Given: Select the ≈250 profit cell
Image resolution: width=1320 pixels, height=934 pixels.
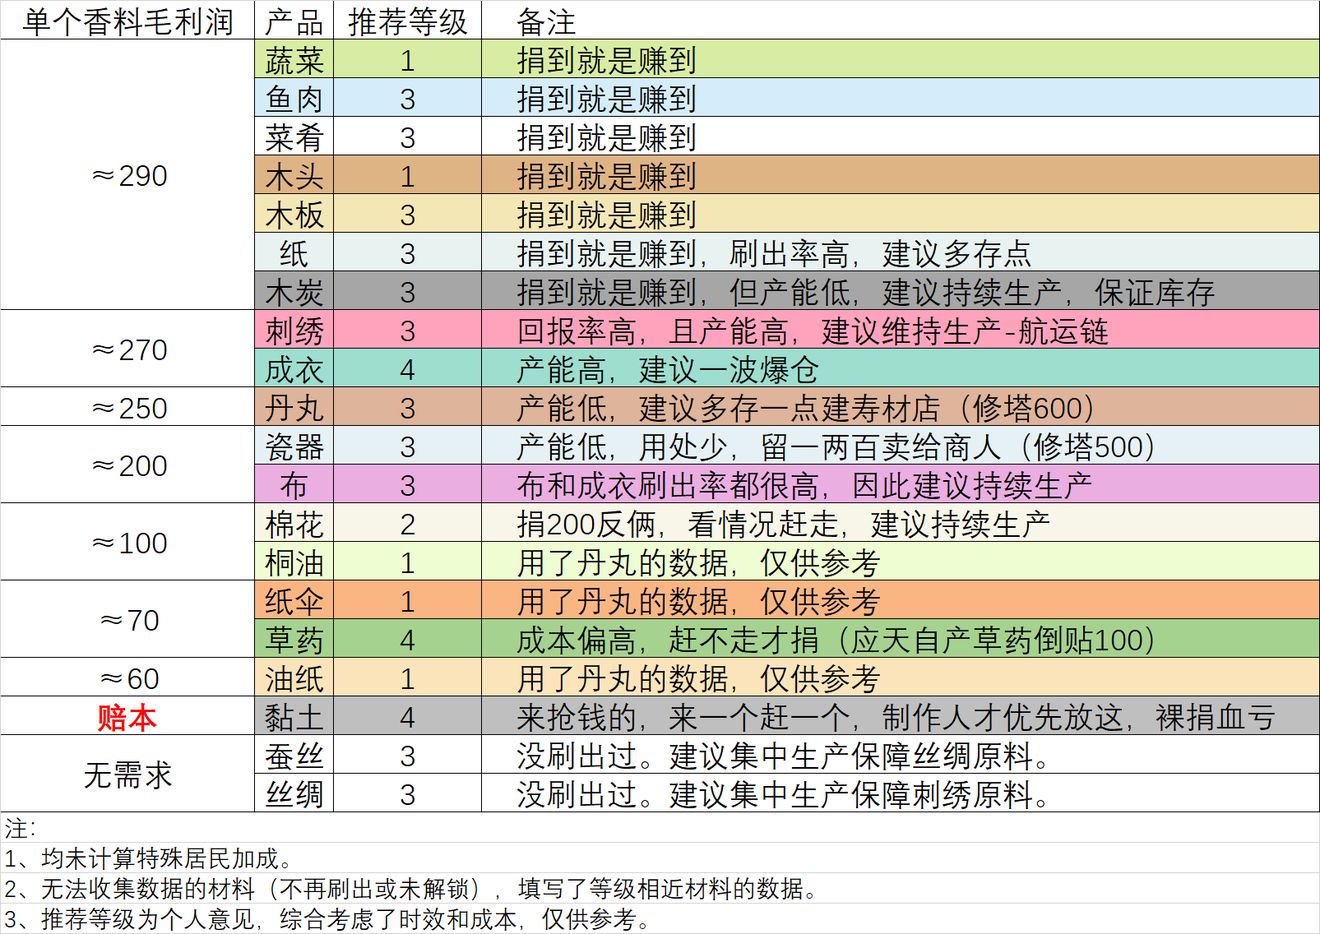Looking at the screenshot, I should (x=127, y=408).
